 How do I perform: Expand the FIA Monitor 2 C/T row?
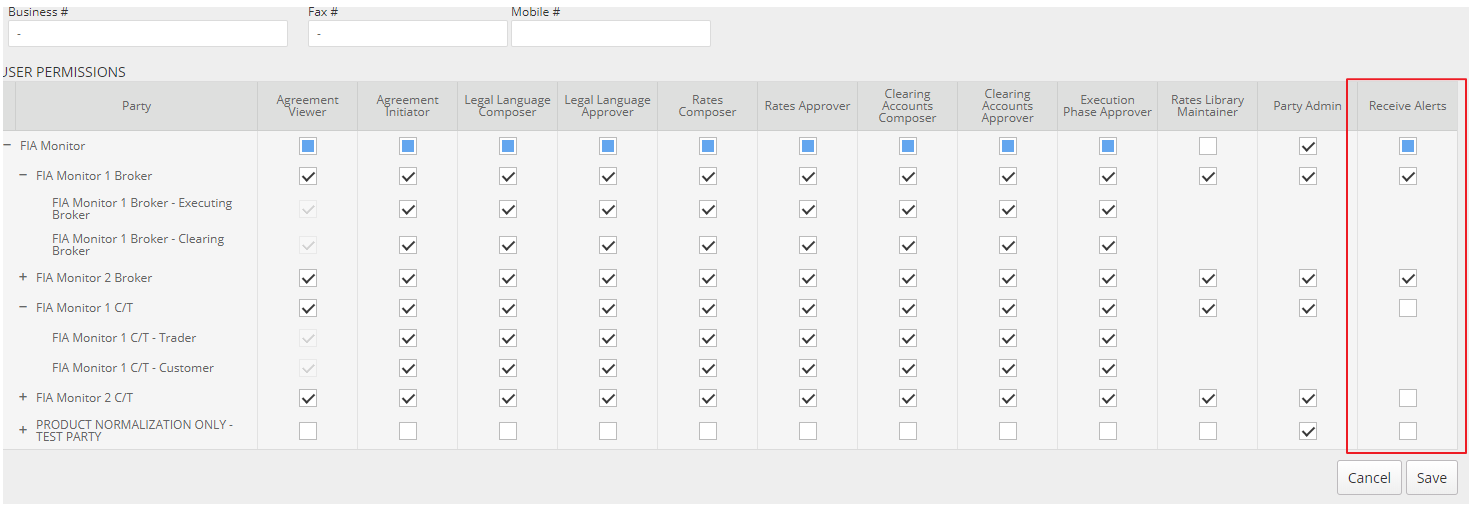(x=23, y=398)
